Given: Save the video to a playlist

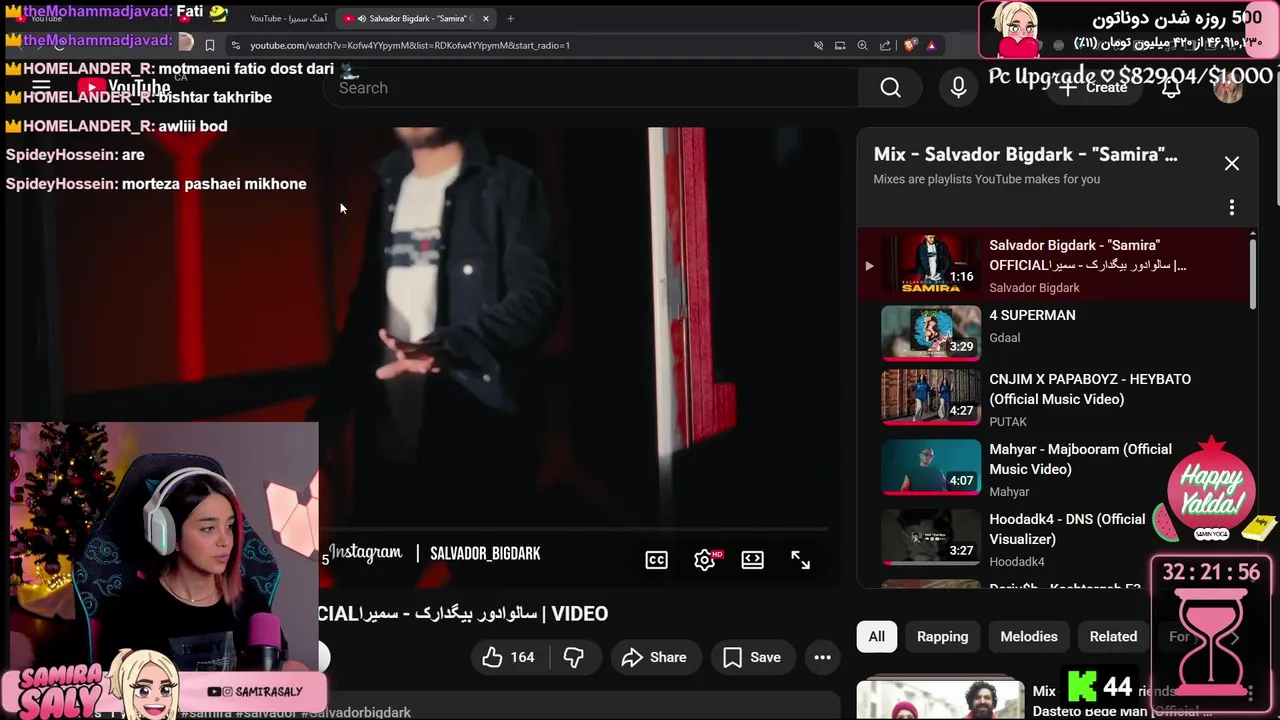Looking at the screenshot, I should [x=752, y=657].
